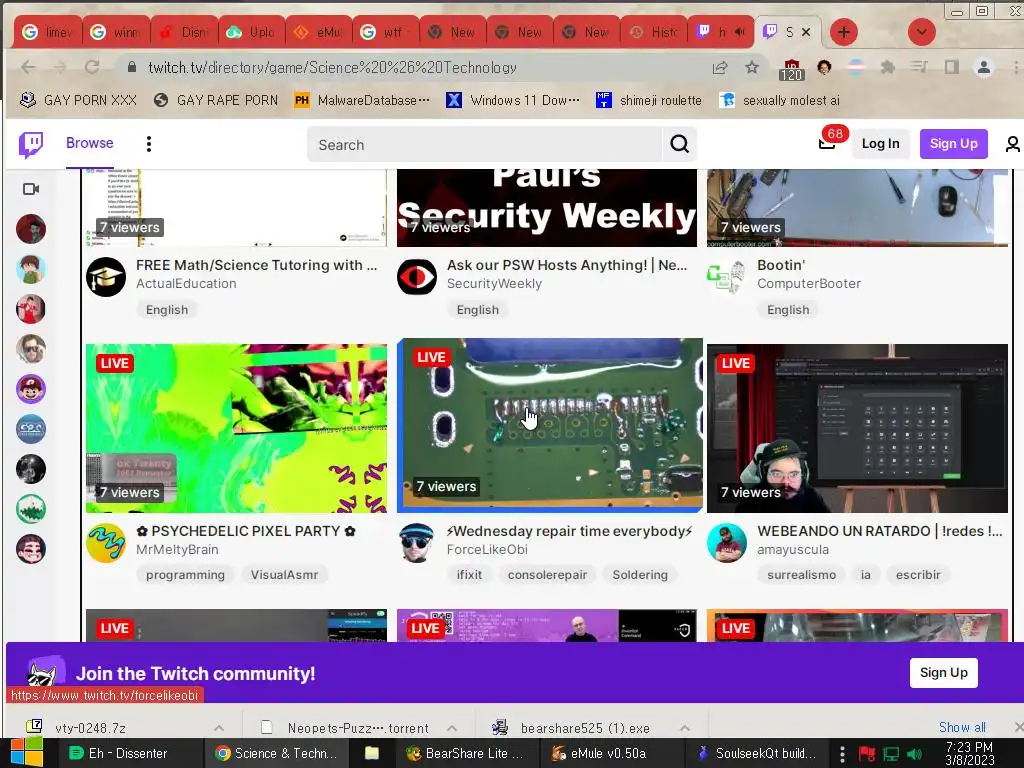This screenshot has height=768, width=1024.
Task: Click the Log In button
Action: 880,144
